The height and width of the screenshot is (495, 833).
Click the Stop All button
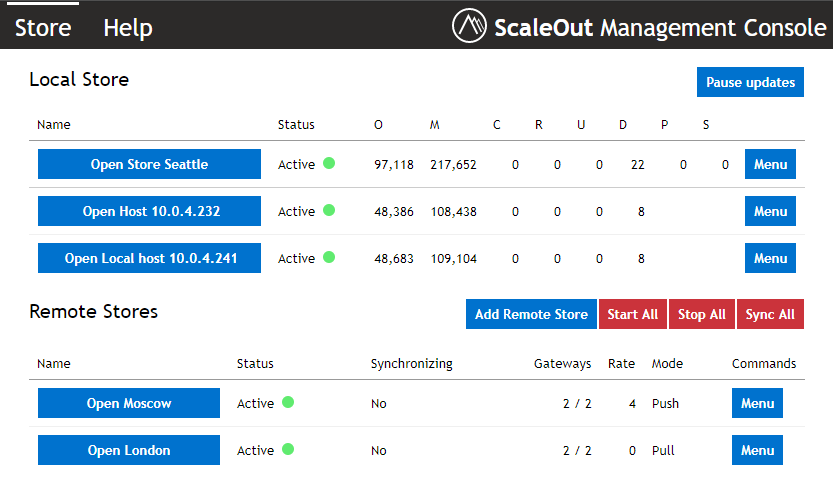click(702, 314)
